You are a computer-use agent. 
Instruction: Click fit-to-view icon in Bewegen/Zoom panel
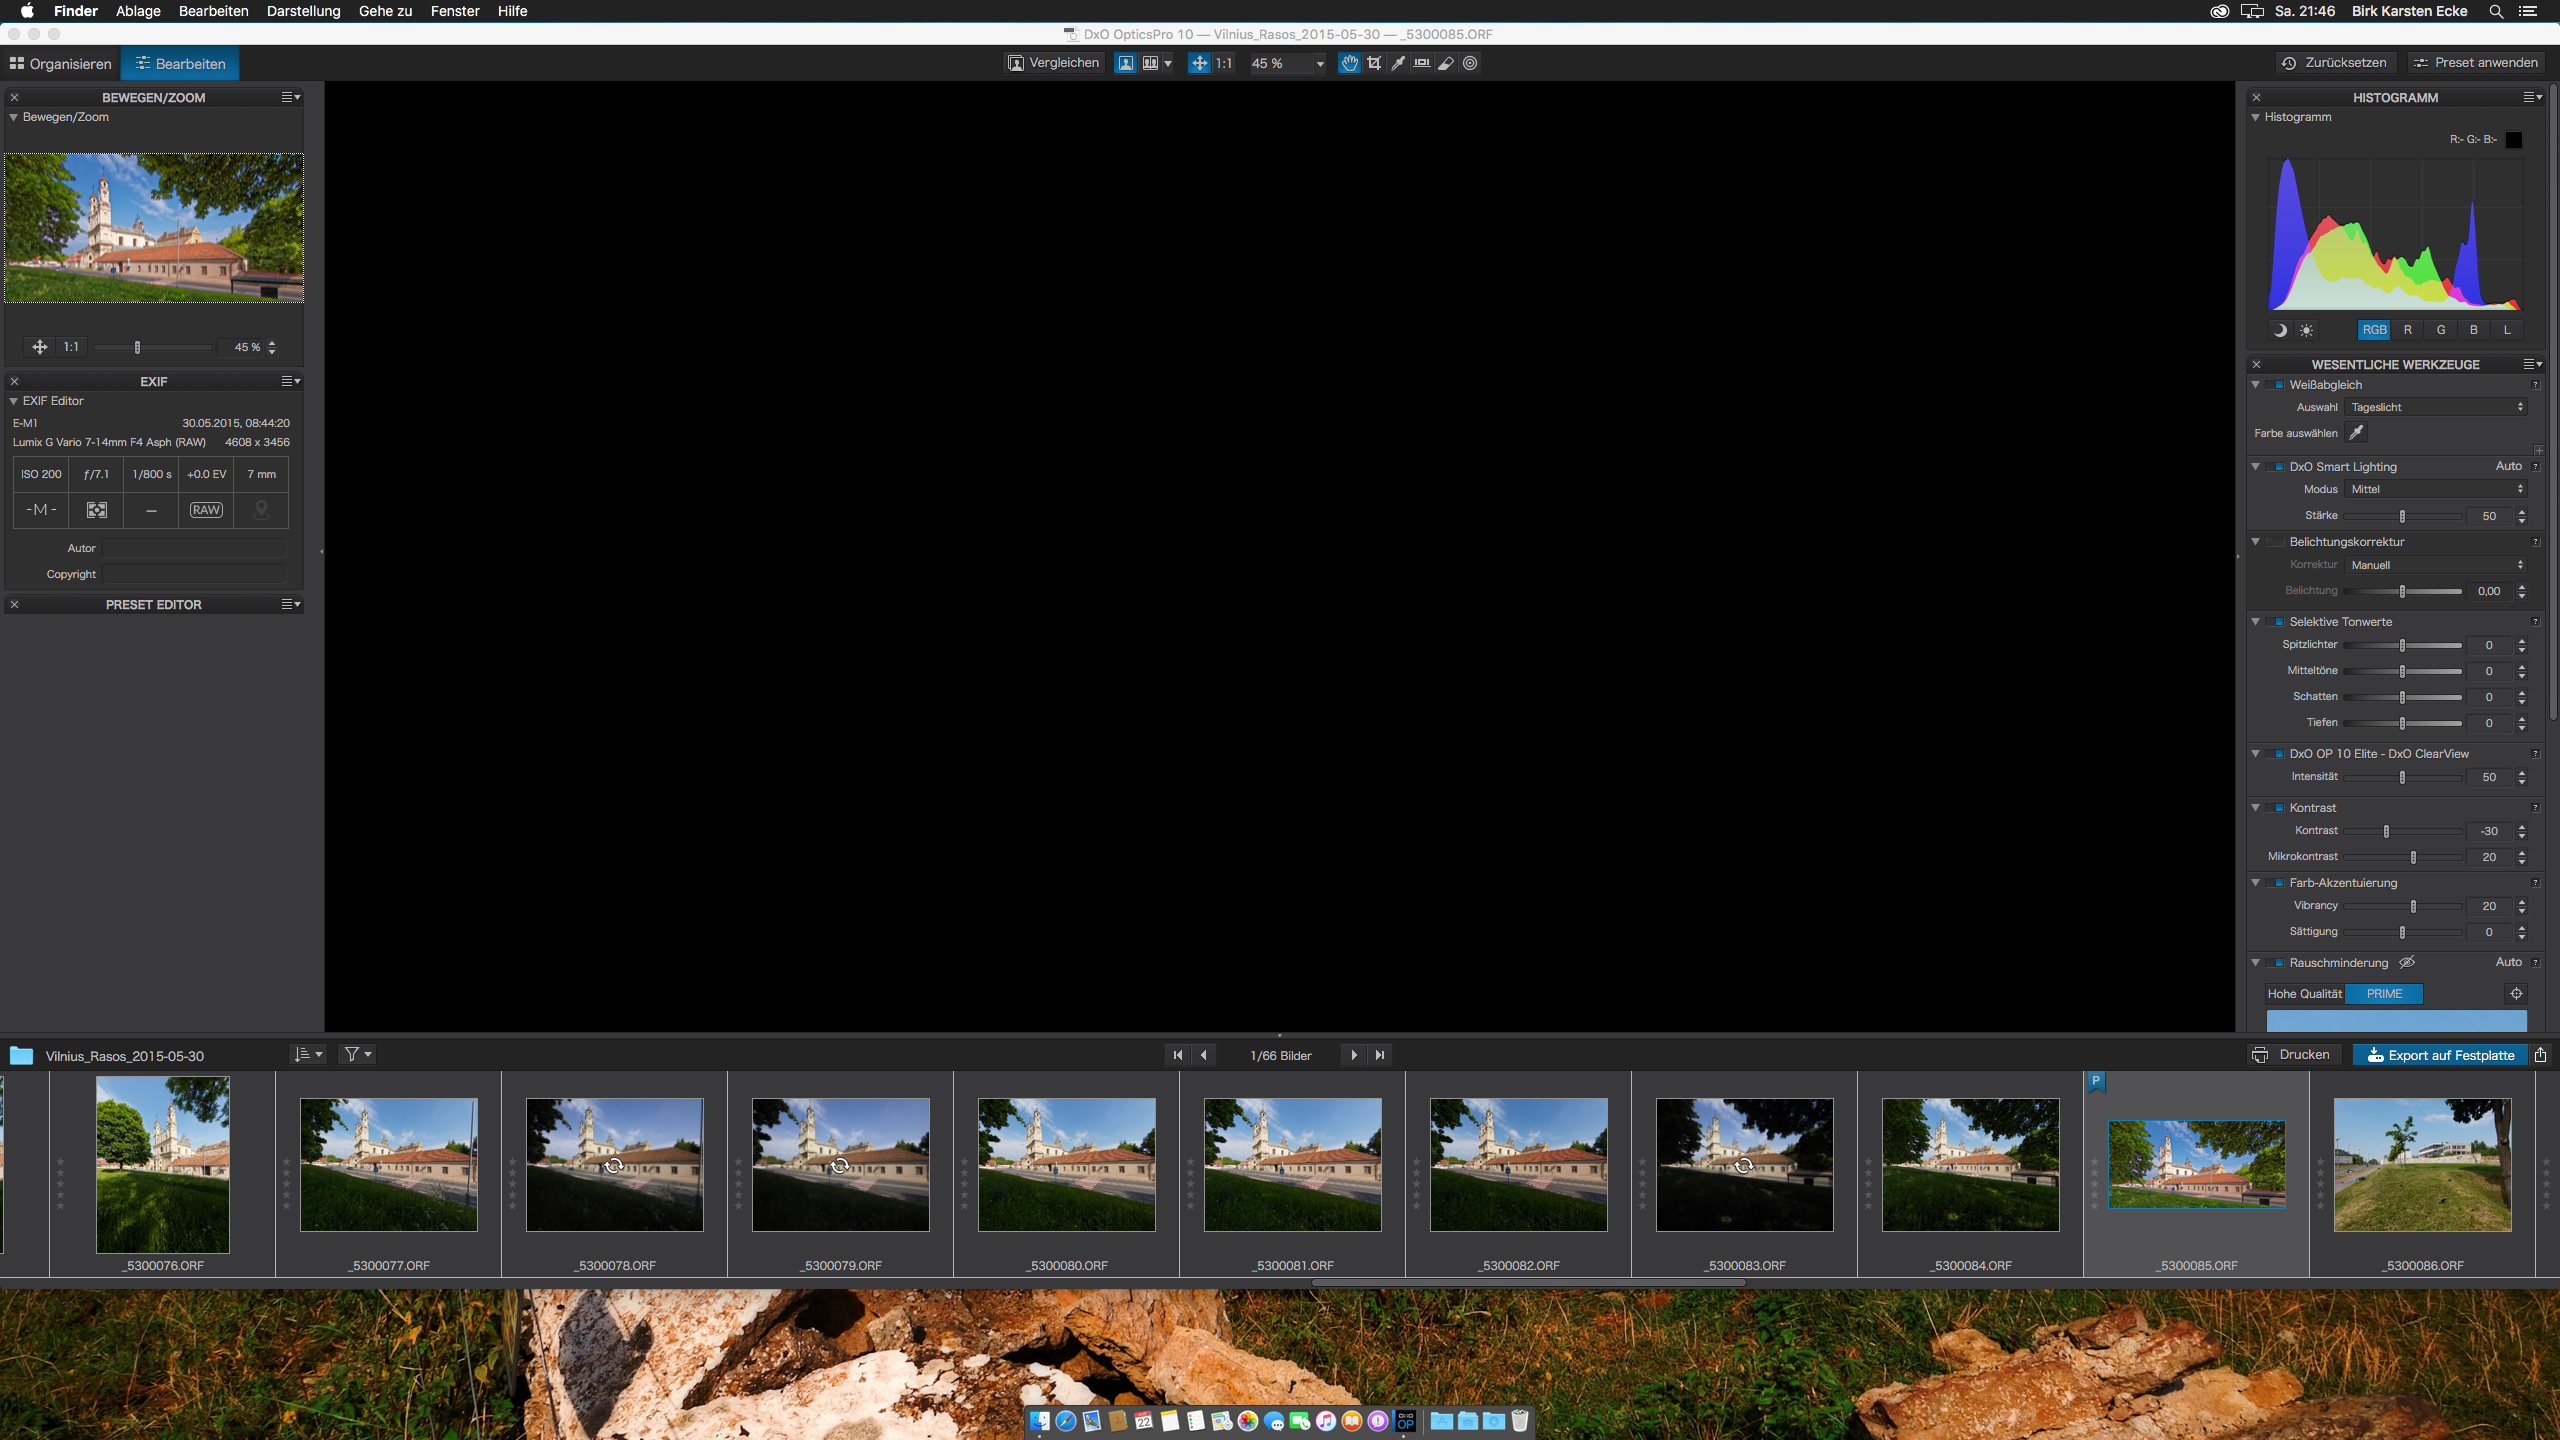pyautogui.click(x=40, y=347)
